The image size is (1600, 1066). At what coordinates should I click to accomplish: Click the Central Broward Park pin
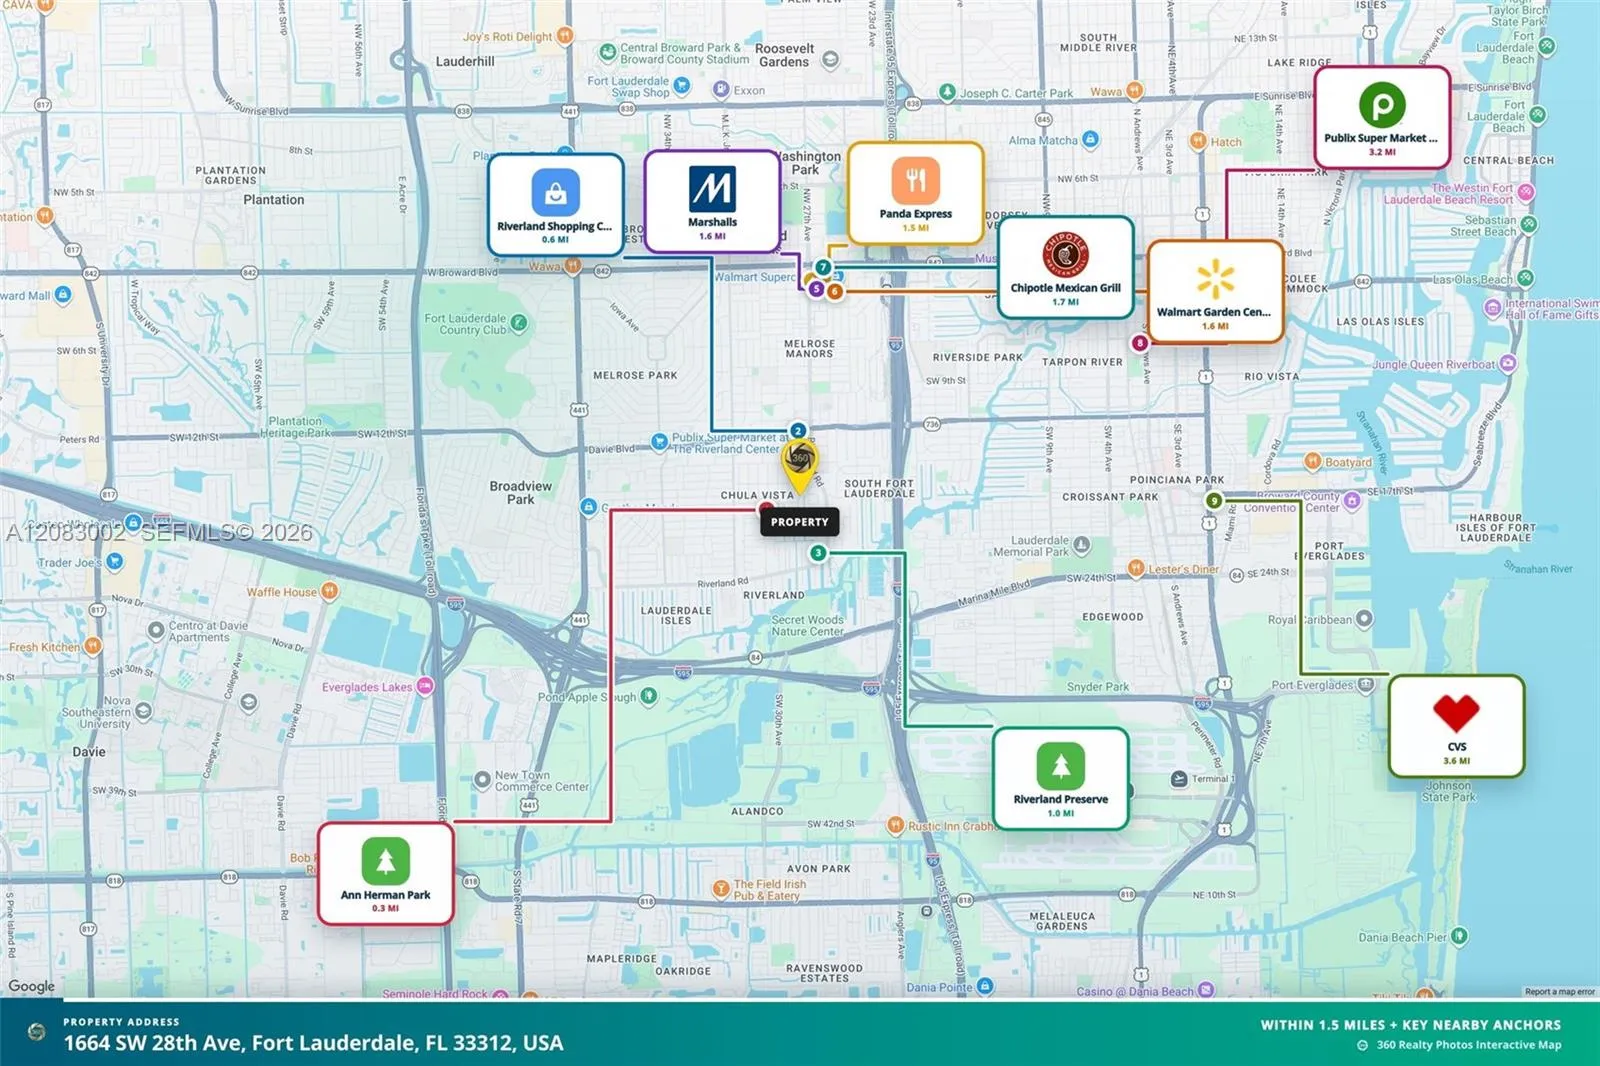pyautogui.click(x=607, y=51)
